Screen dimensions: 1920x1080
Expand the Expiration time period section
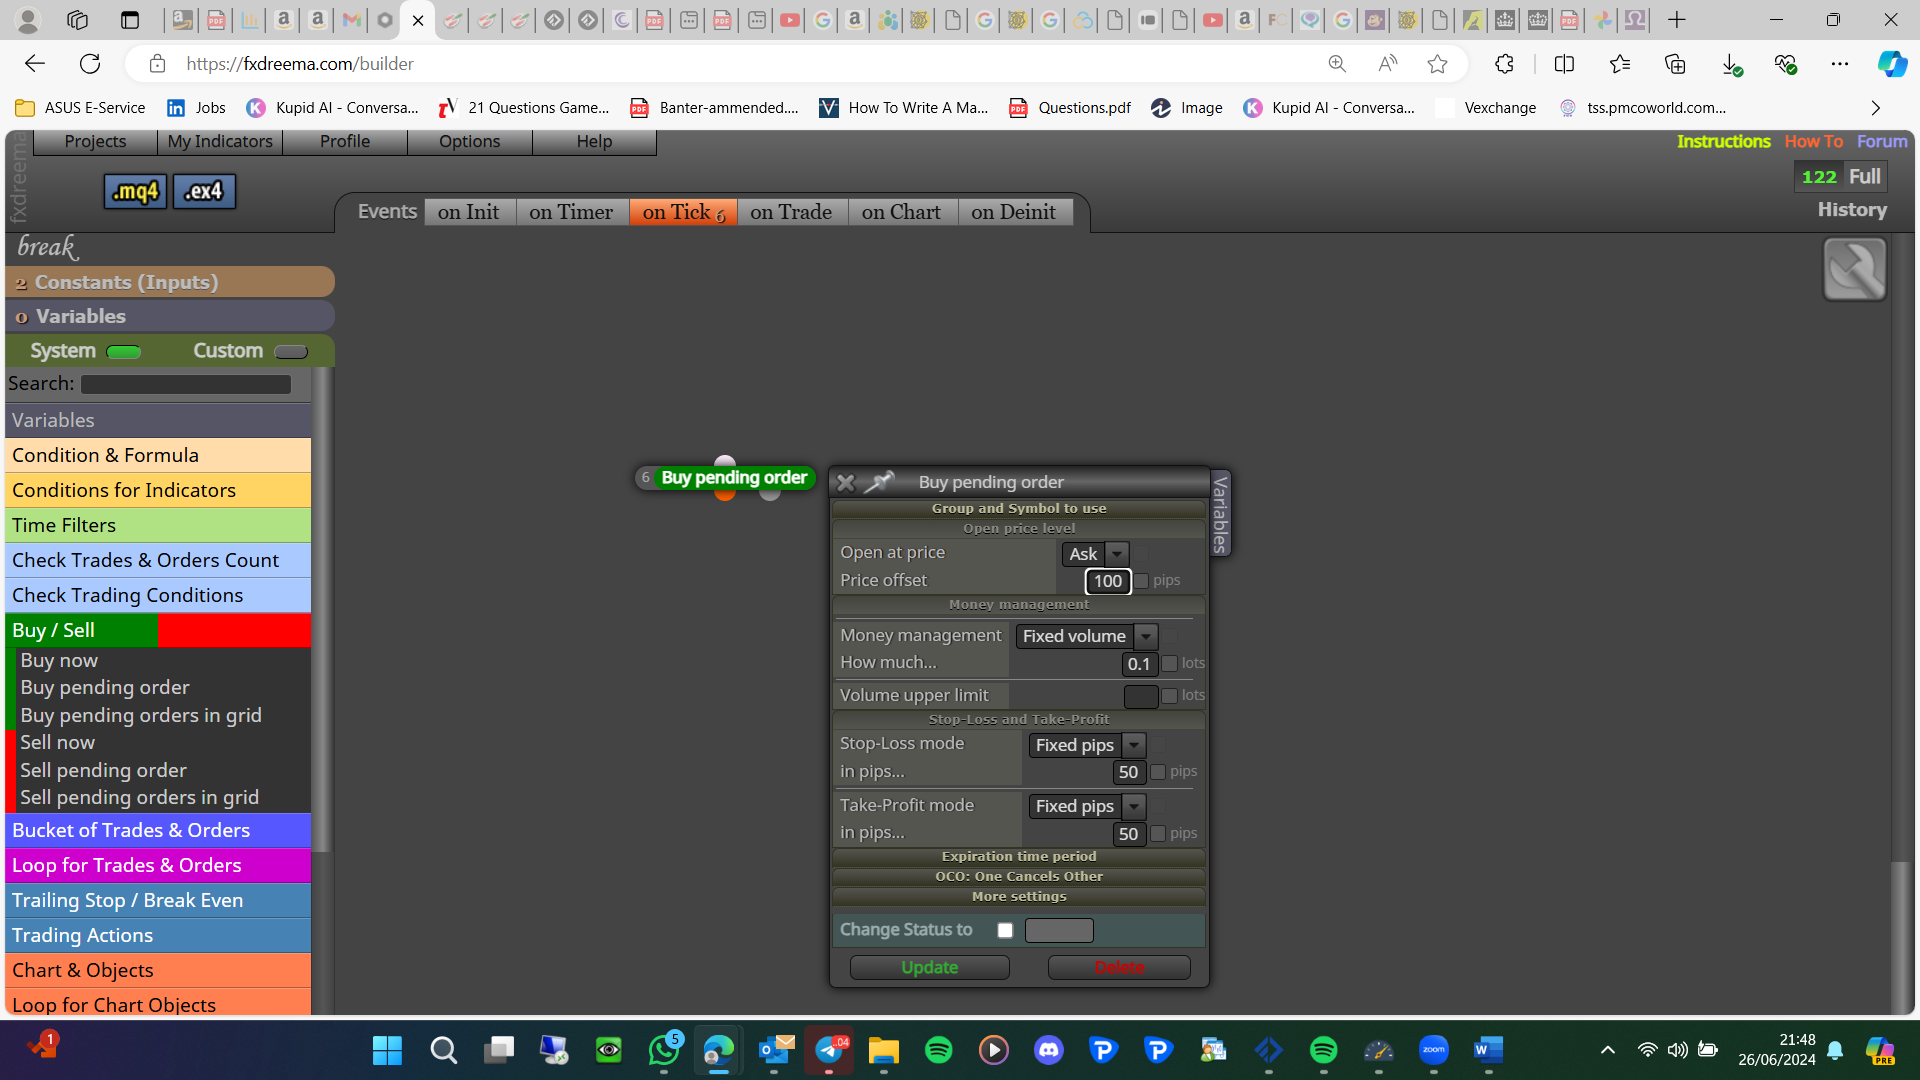[x=1019, y=856]
